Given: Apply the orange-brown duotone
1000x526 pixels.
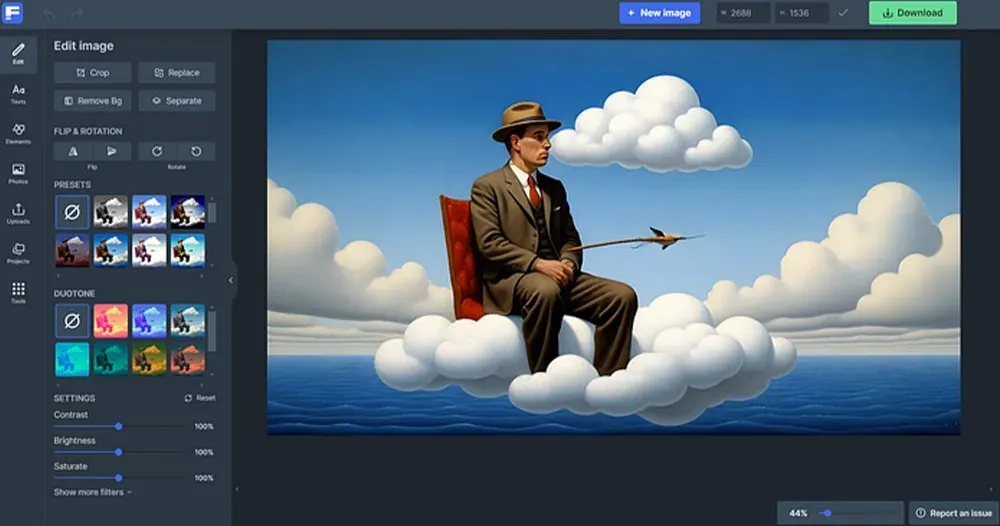Looking at the screenshot, I should pyautogui.click(x=188, y=359).
